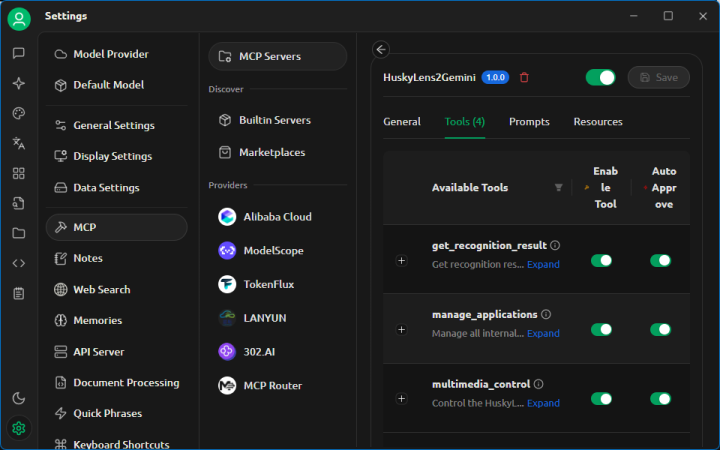Image resolution: width=720 pixels, height=450 pixels.
Task: Switch theme using the moon icon
Action: (18, 398)
